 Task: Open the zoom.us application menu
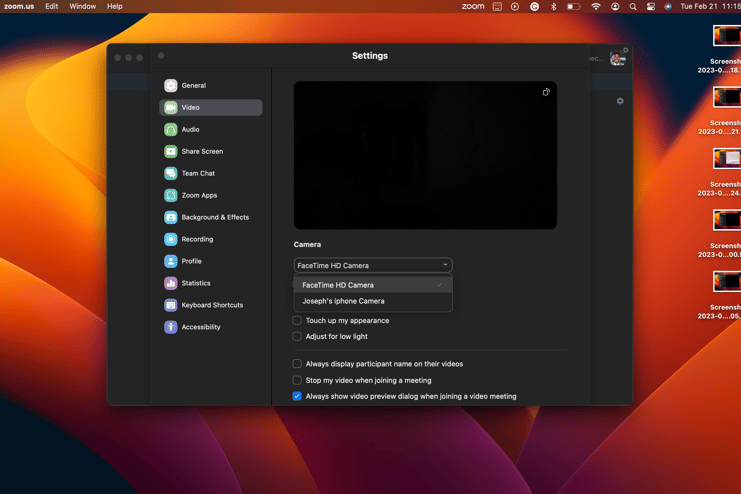tap(19, 7)
